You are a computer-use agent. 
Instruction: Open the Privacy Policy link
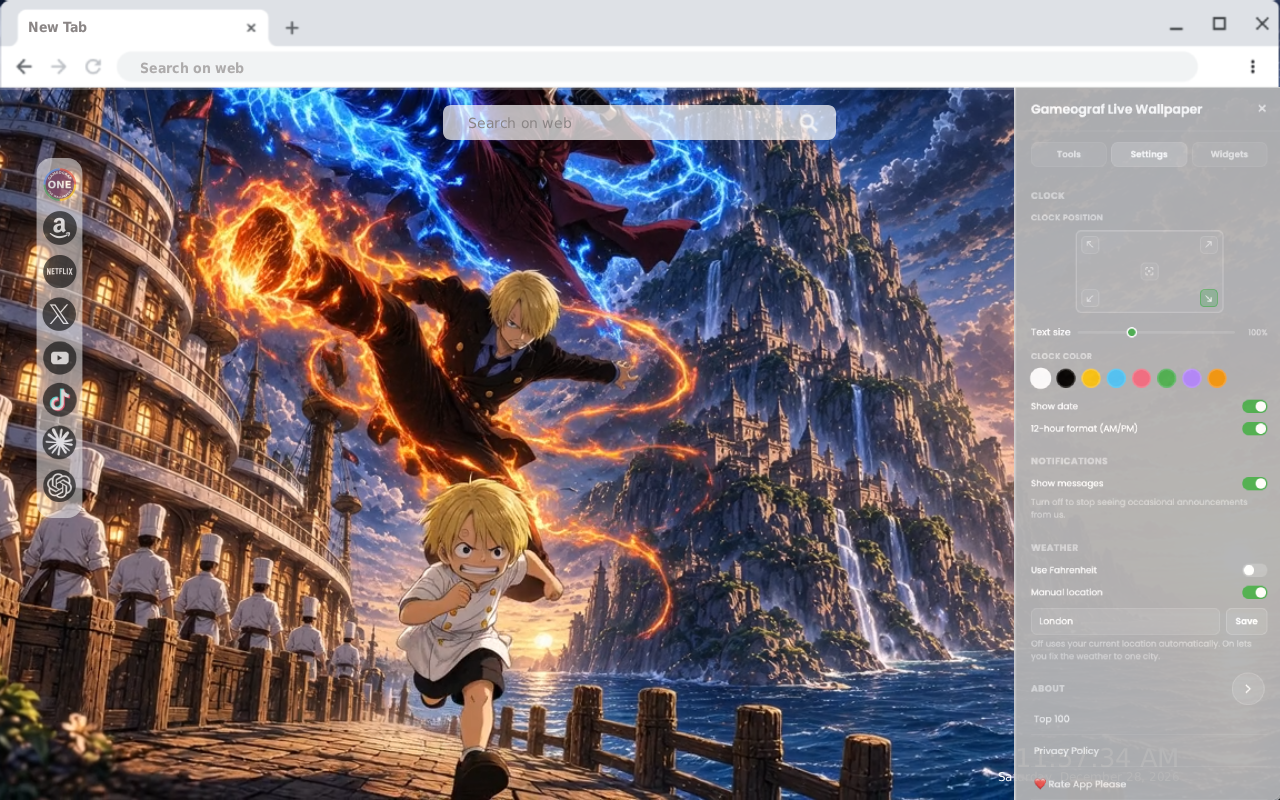click(1066, 751)
